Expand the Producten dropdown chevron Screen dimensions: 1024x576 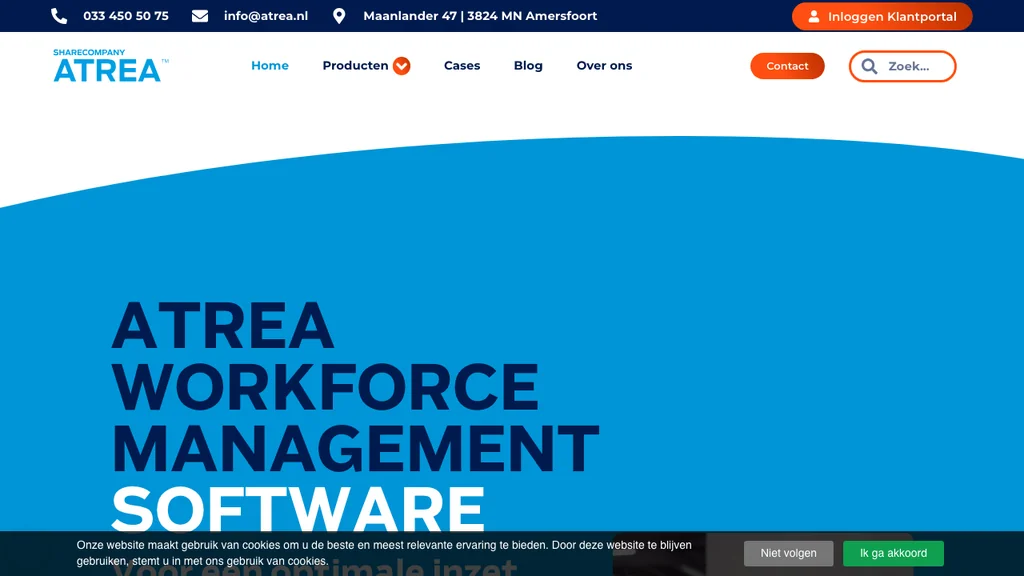point(402,66)
